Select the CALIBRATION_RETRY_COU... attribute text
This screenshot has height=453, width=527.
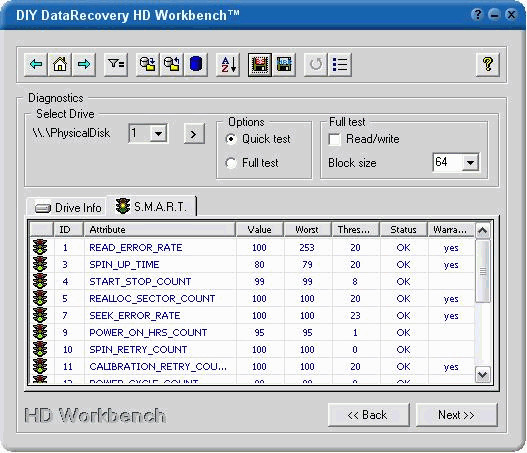click(158, 367)
